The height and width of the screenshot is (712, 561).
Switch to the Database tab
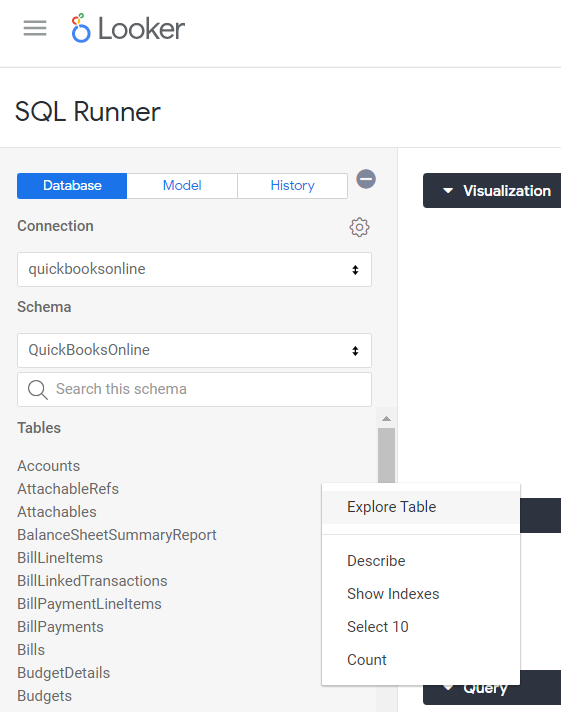click(72, 186)
